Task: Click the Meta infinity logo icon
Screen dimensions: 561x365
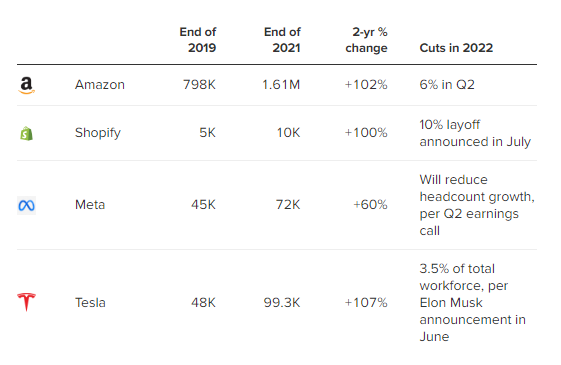Action: coord(26,205)
